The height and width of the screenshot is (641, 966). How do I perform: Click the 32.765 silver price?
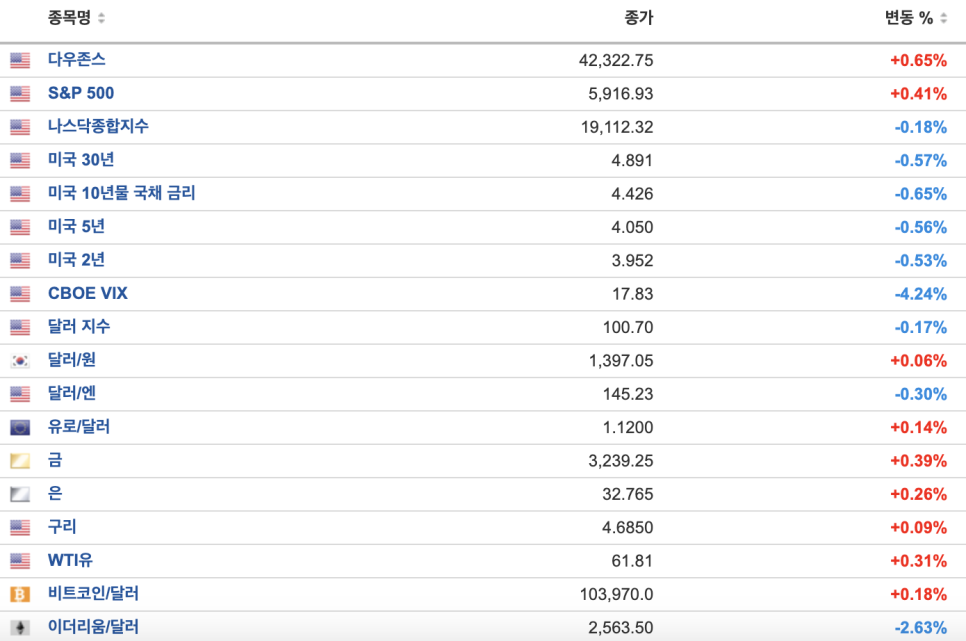(628, 494)
